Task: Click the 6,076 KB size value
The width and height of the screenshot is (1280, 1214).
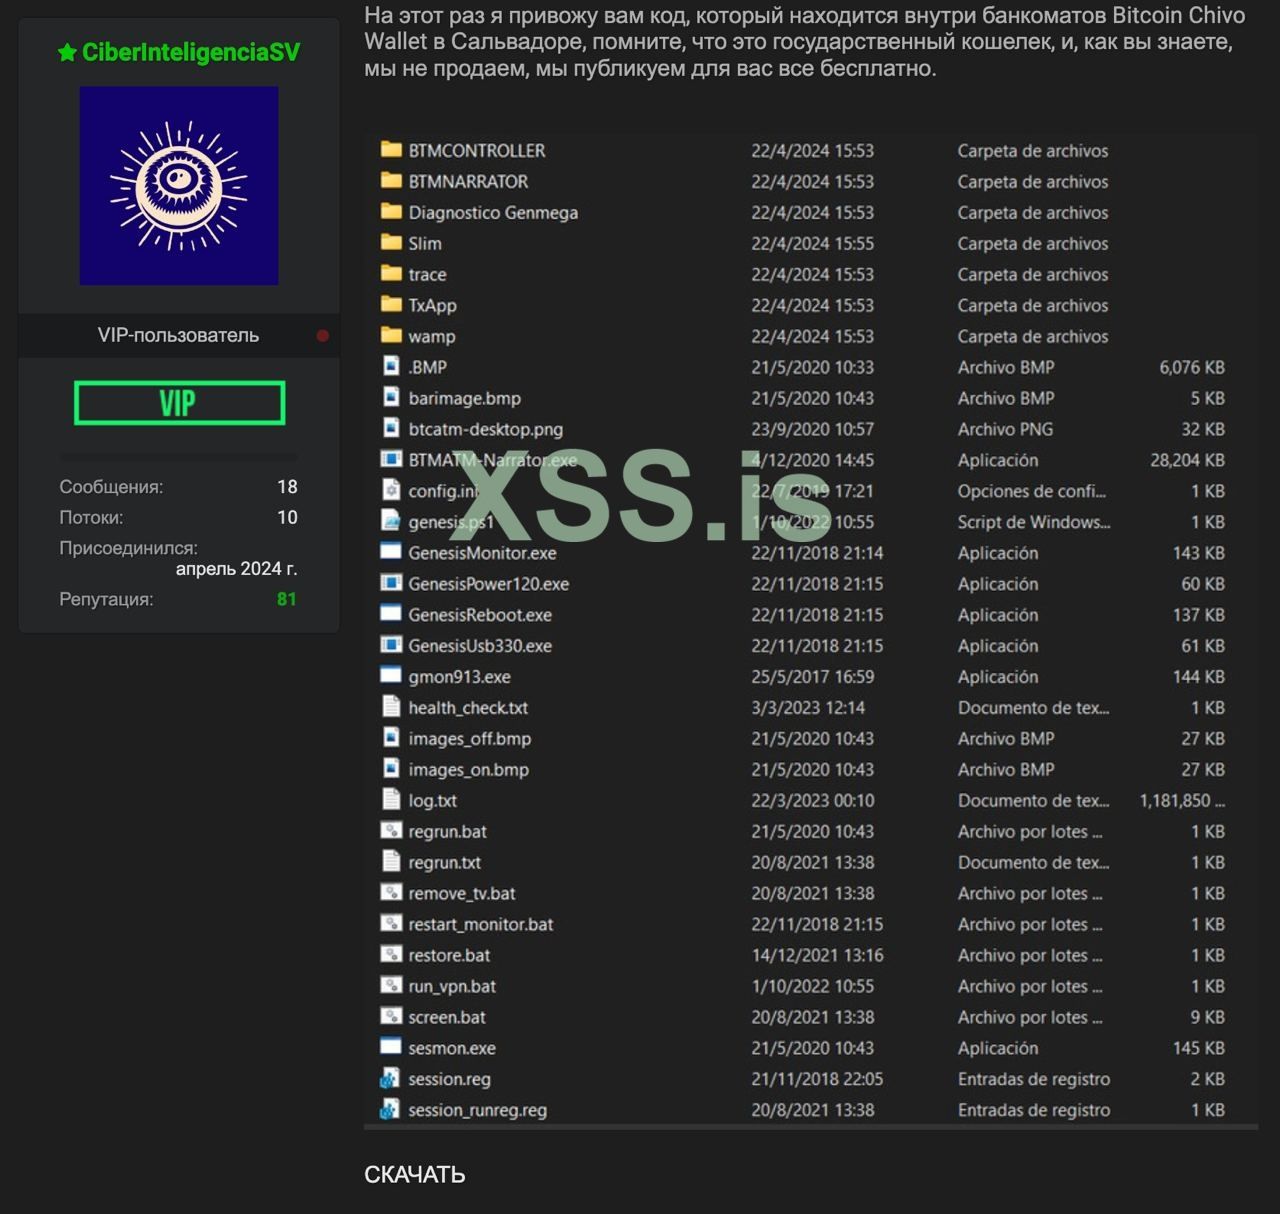Action: (x=1192, y=367)
